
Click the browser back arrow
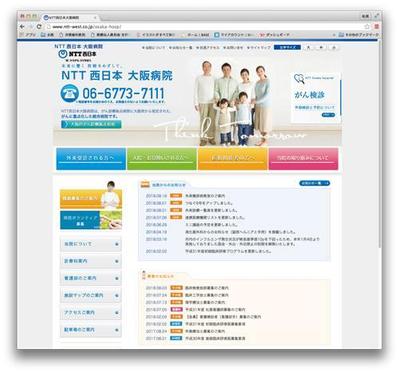click(22, 26)
